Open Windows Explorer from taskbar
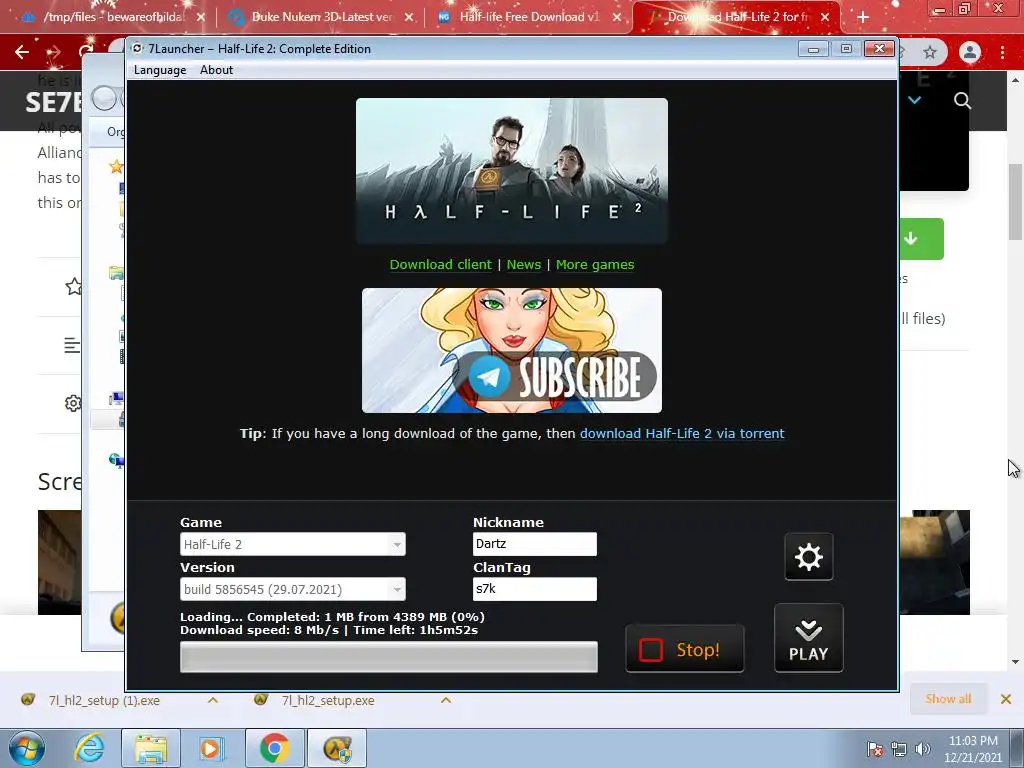Screen dimensions: 1024x768 [x=151, y=748]
